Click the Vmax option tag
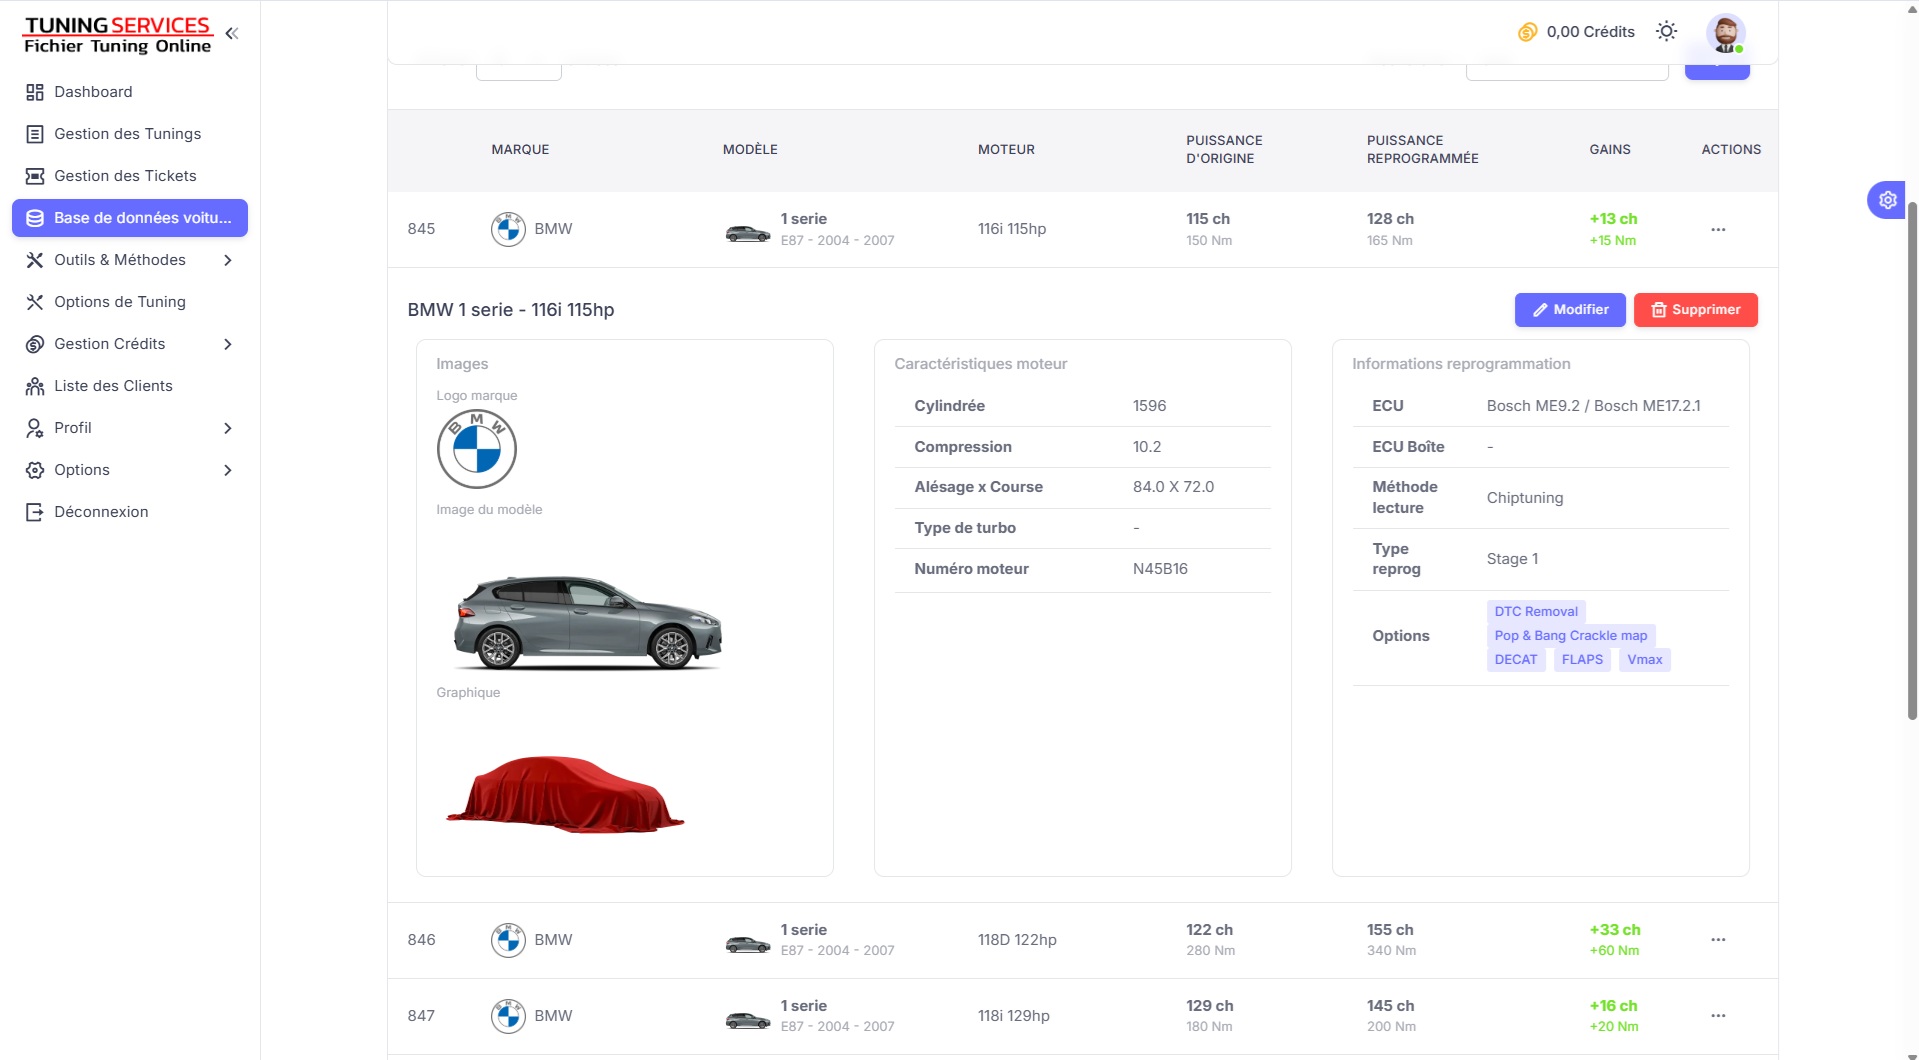The width and height of the screenshot is (1919, 1060). click(x=1644, y=659)
